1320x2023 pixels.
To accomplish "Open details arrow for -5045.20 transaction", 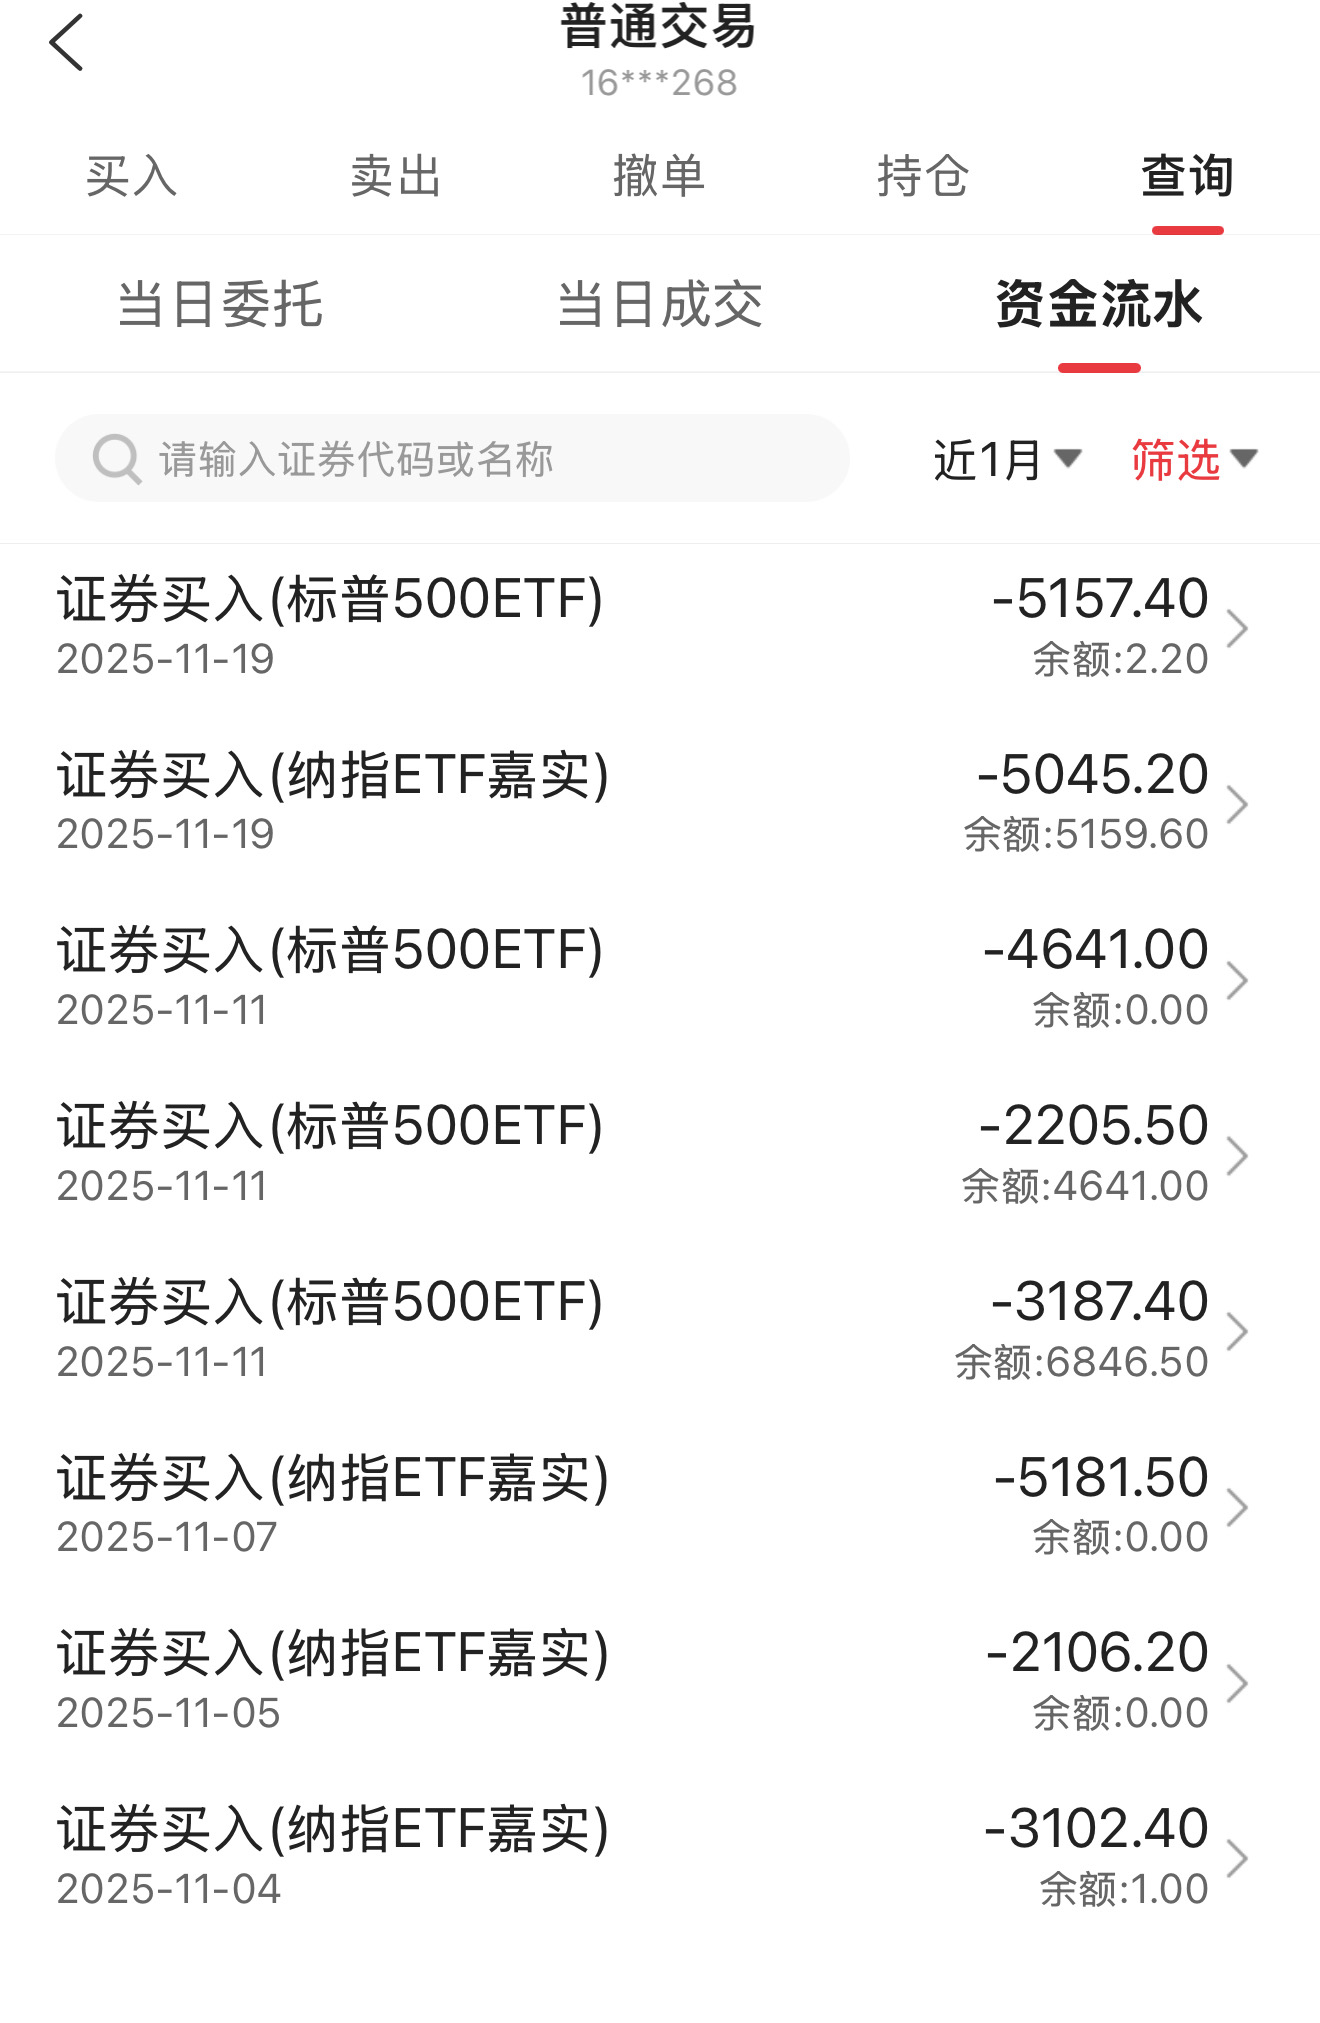I will pyautogui.click(x=1237, y=804).
